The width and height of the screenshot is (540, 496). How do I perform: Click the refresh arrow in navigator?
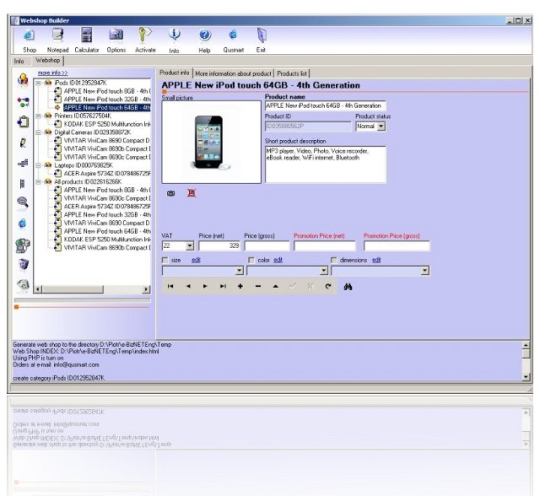tap(328, 286)
